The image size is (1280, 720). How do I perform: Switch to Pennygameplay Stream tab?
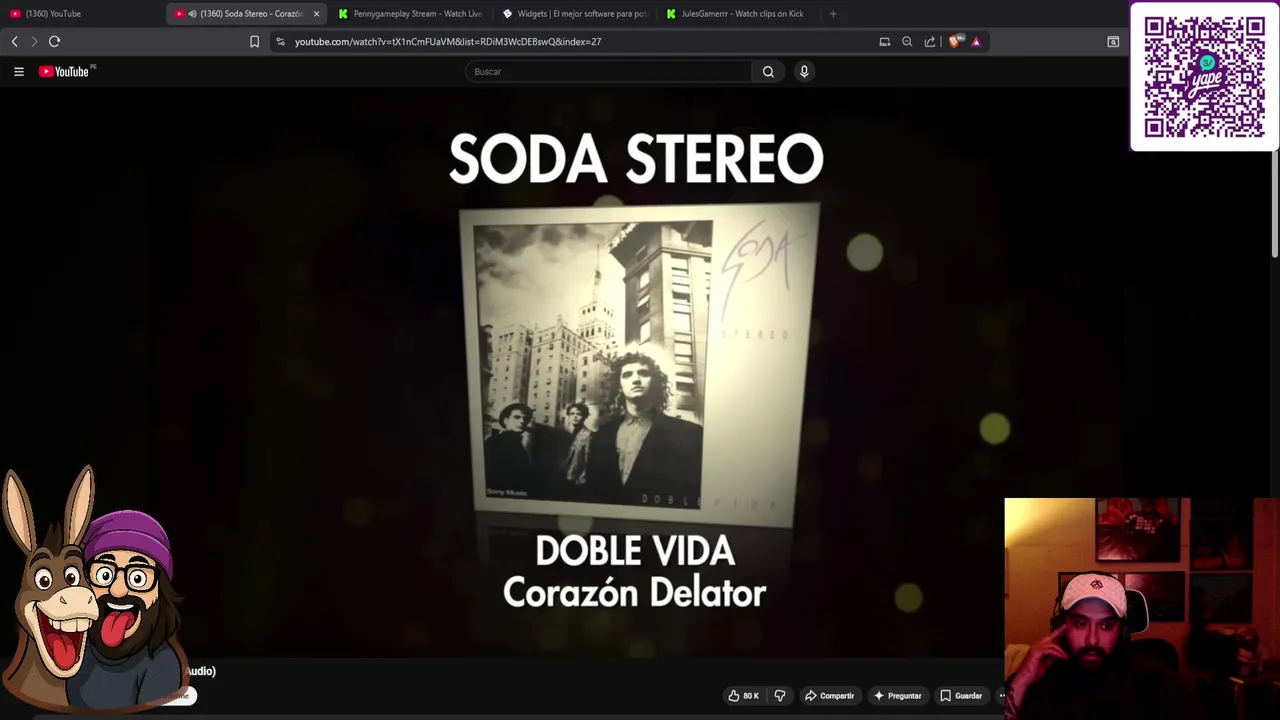point(410,14)
